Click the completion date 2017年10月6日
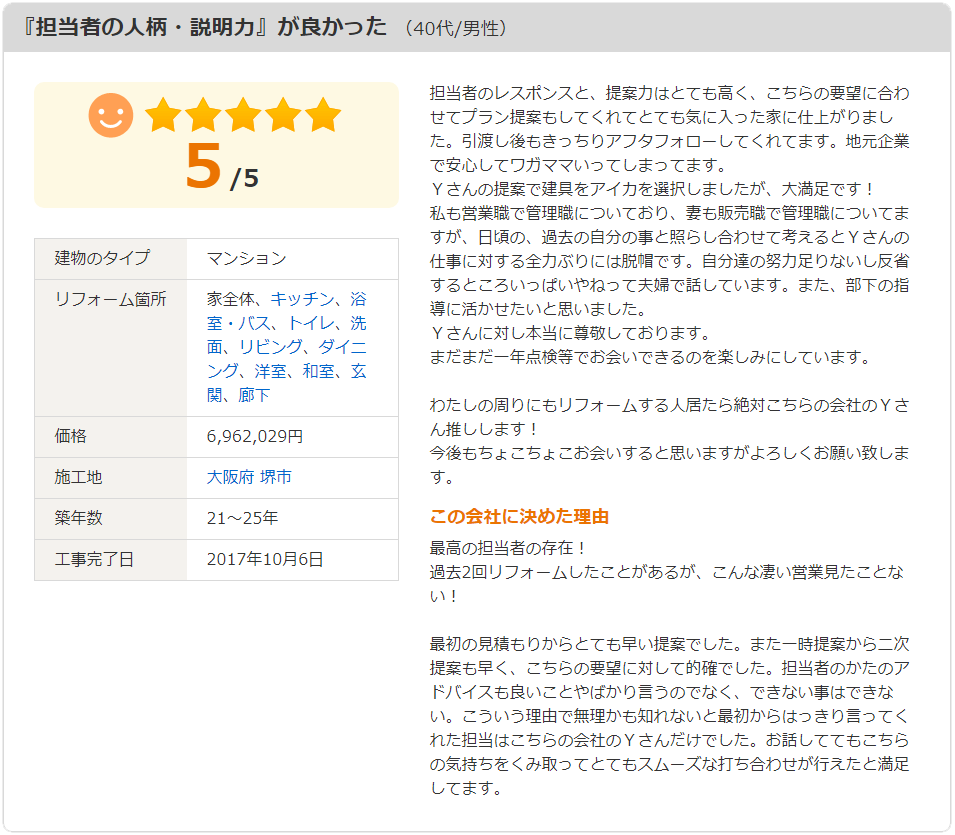 (x=265, y=559)
